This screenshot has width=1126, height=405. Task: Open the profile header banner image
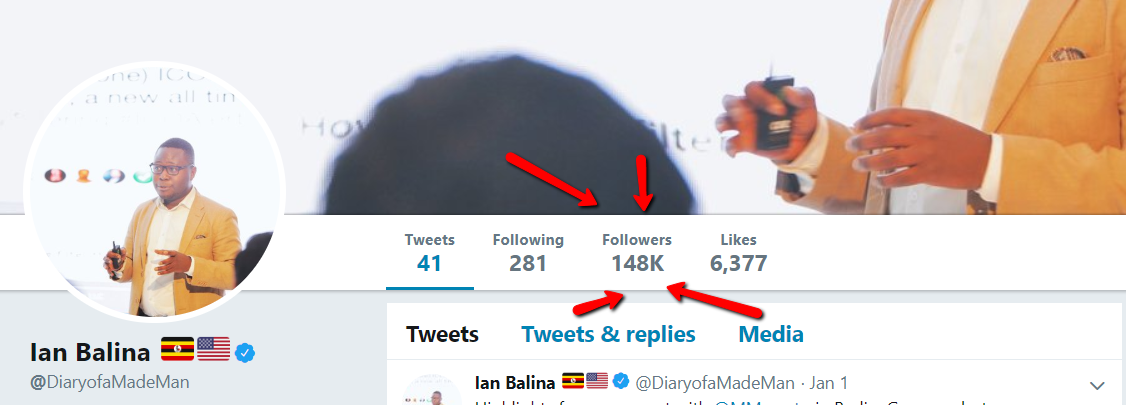(563, 107)
